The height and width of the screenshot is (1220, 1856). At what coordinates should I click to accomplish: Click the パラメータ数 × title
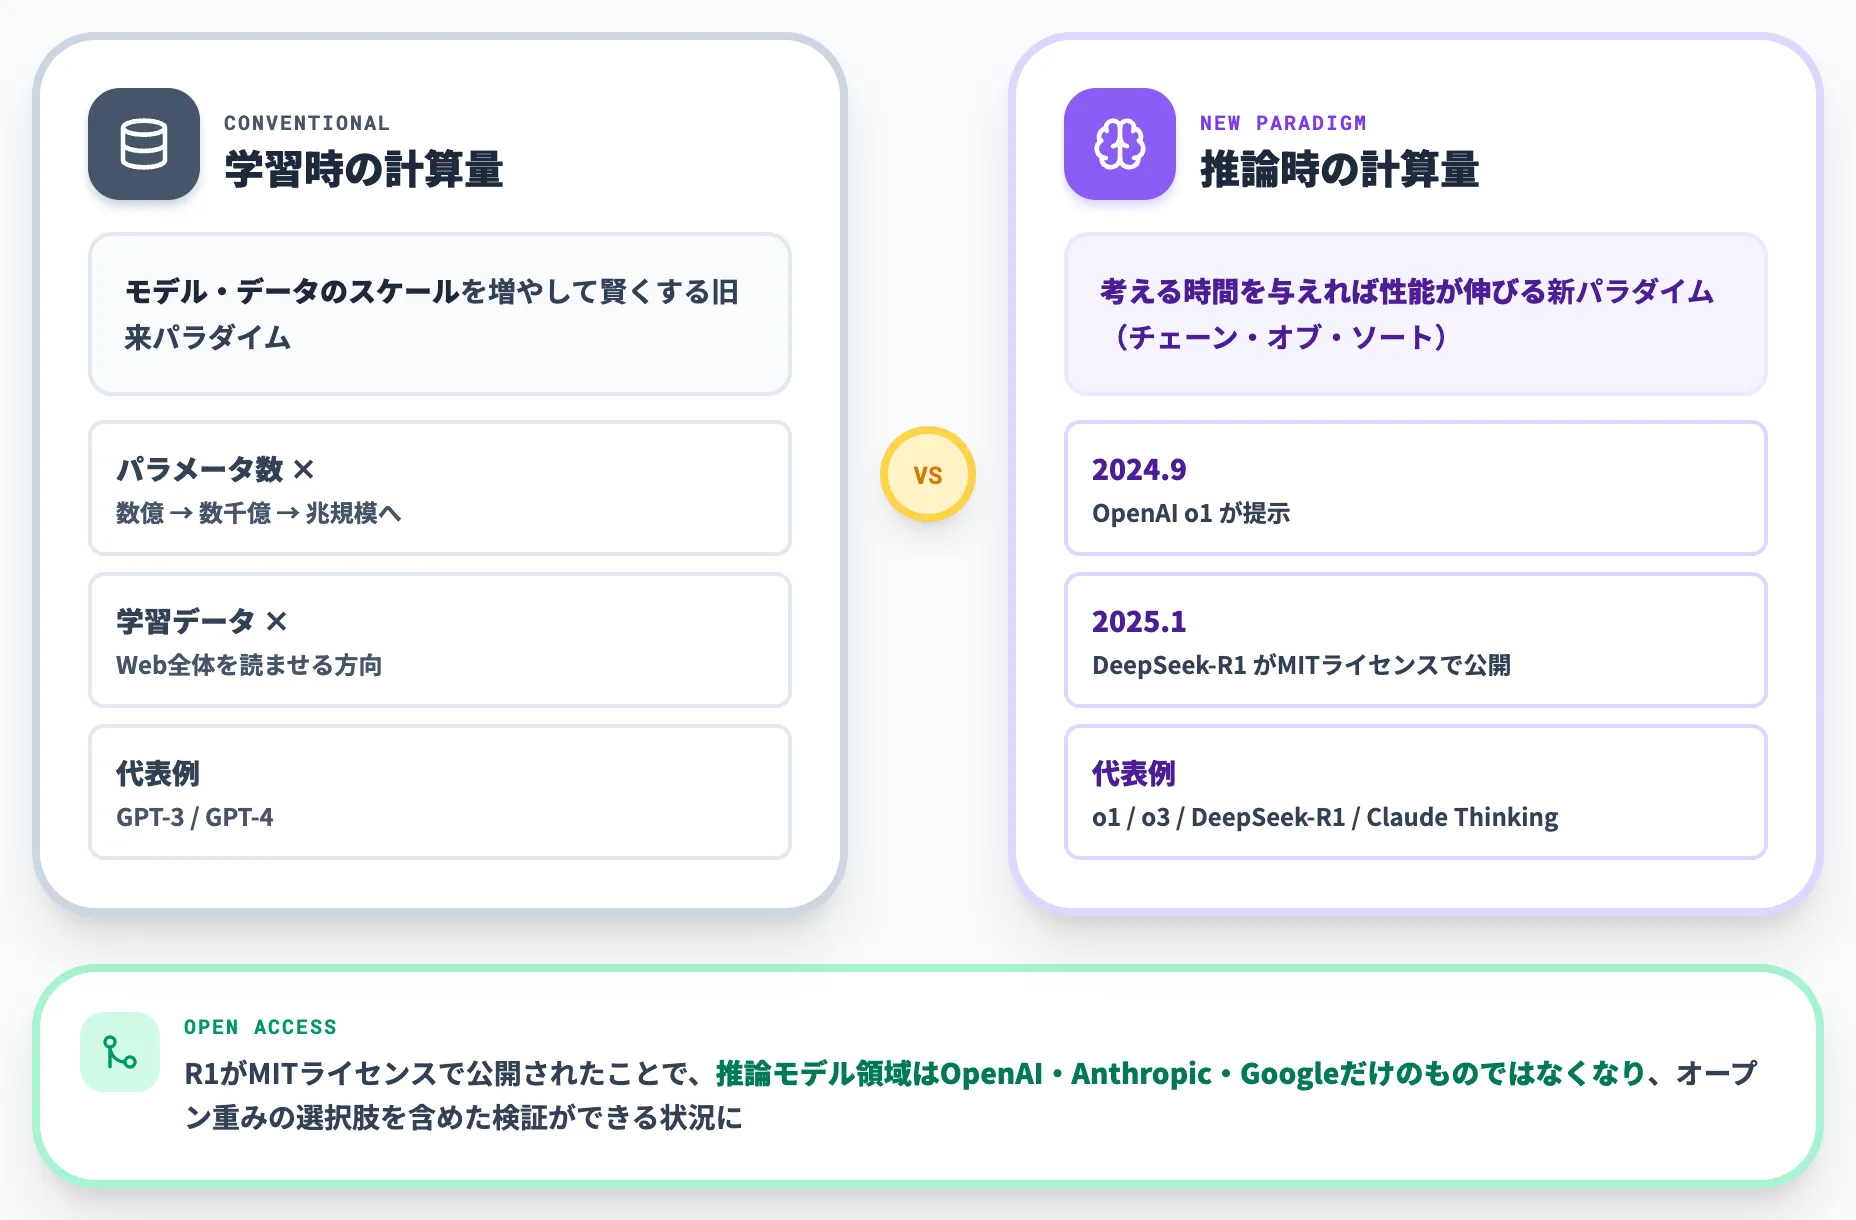click(216, 469)
